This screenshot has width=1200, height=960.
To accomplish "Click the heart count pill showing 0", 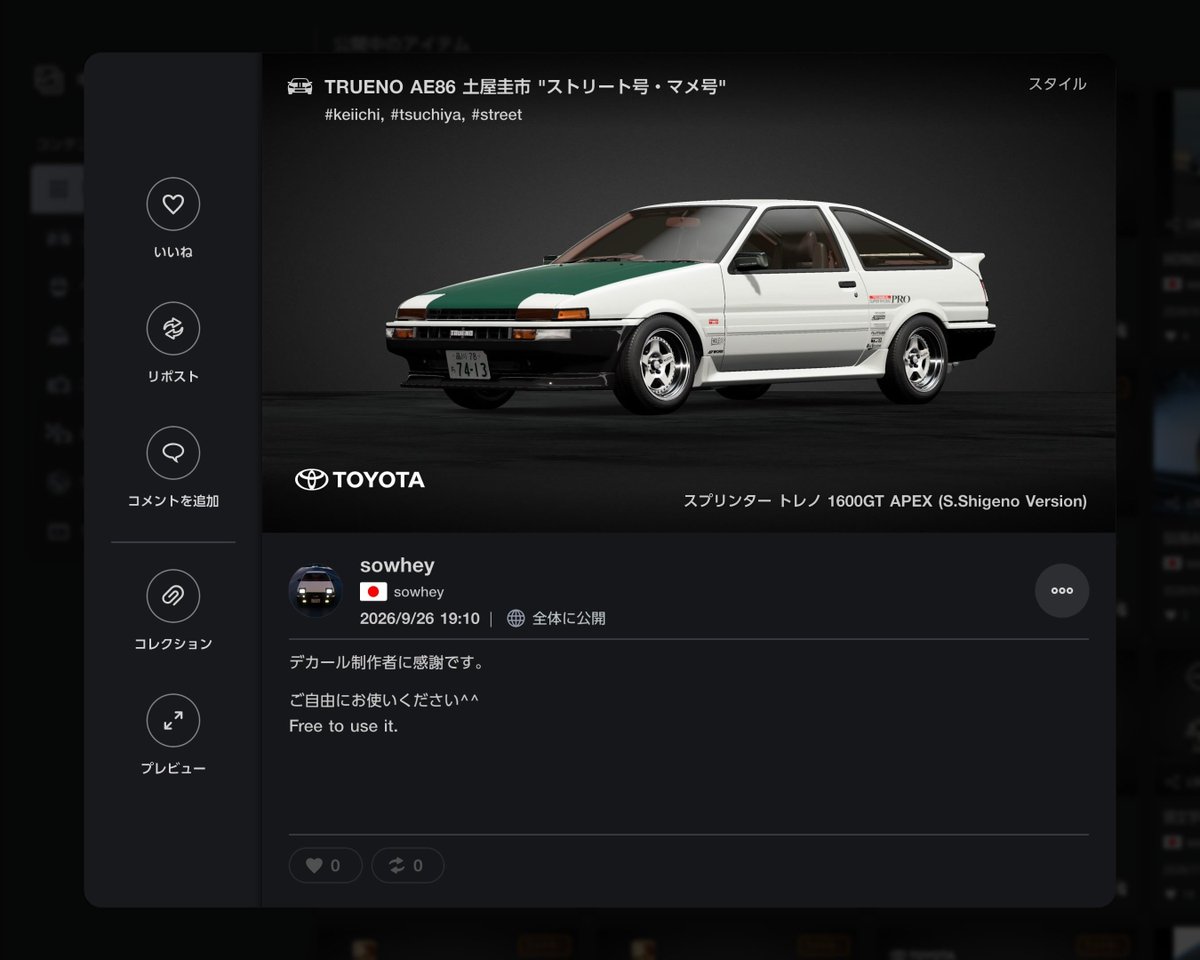I will tap(325, 866).
